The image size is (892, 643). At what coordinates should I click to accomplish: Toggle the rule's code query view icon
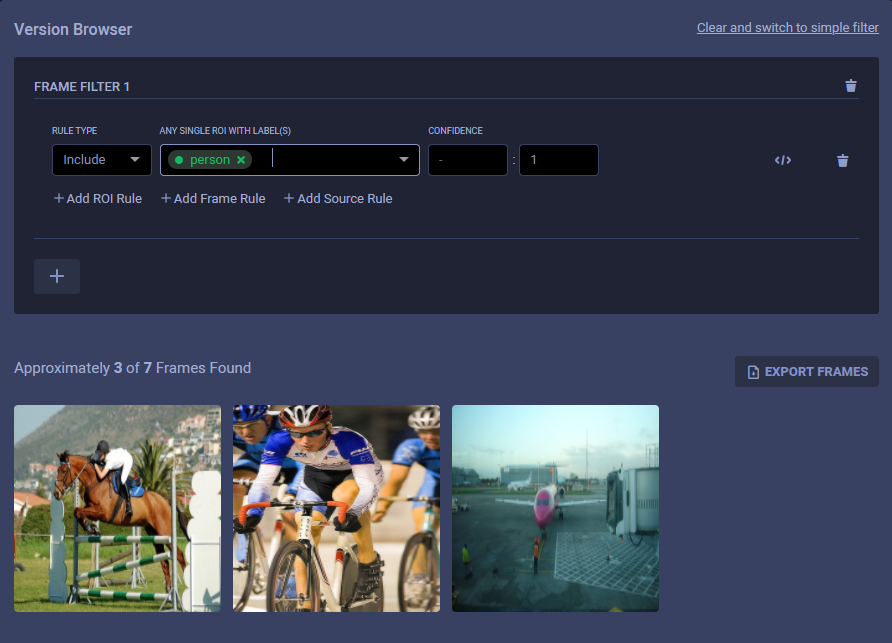point(783,161)
